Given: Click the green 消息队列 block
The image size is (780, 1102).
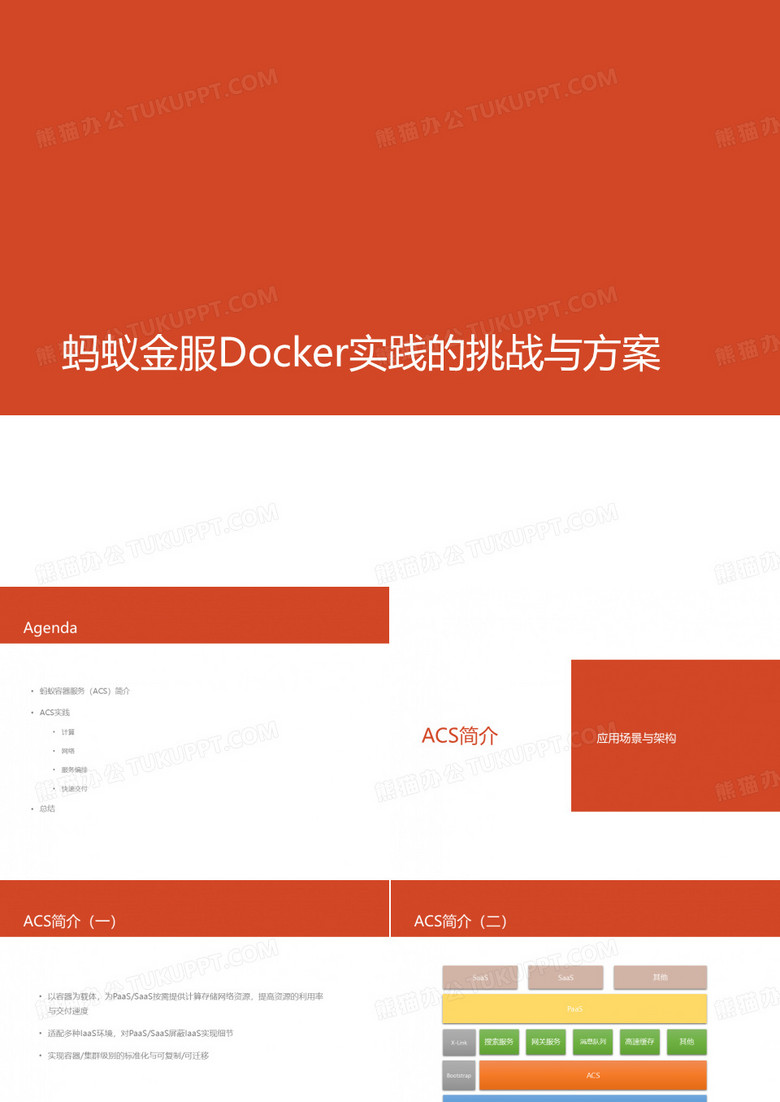Looking at the screenshot, I should 593,1042.
